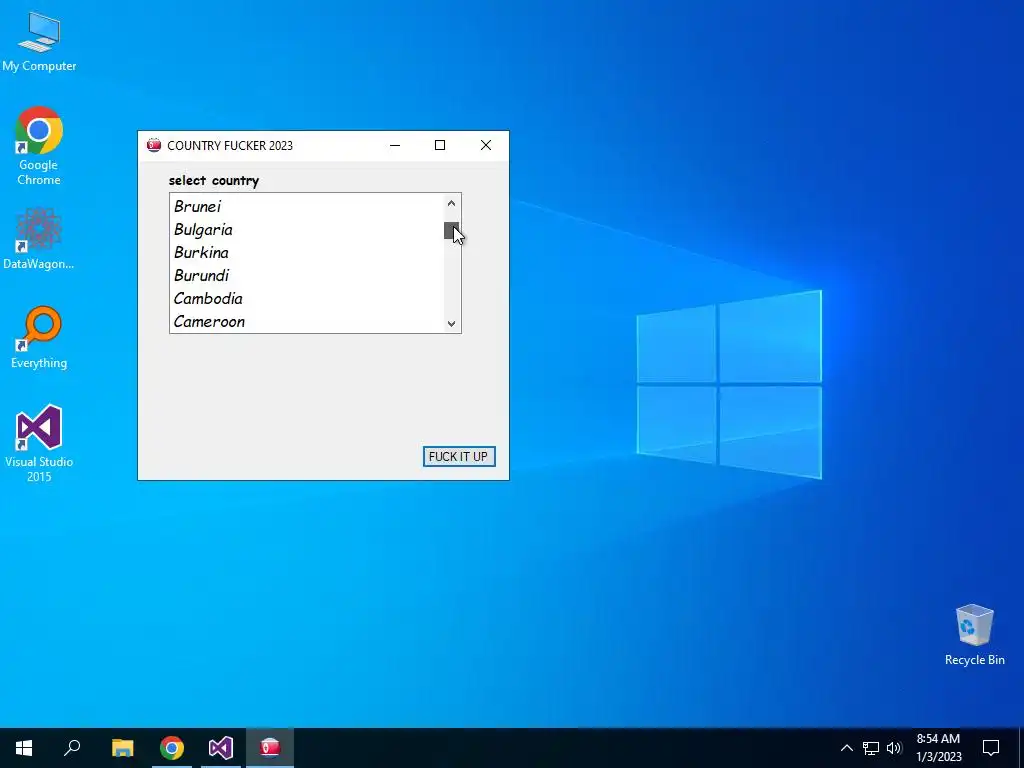The width and height of the screenshot is (1024, 768).
Task: Select Burundi in the country list
Action: pos(306,275)
